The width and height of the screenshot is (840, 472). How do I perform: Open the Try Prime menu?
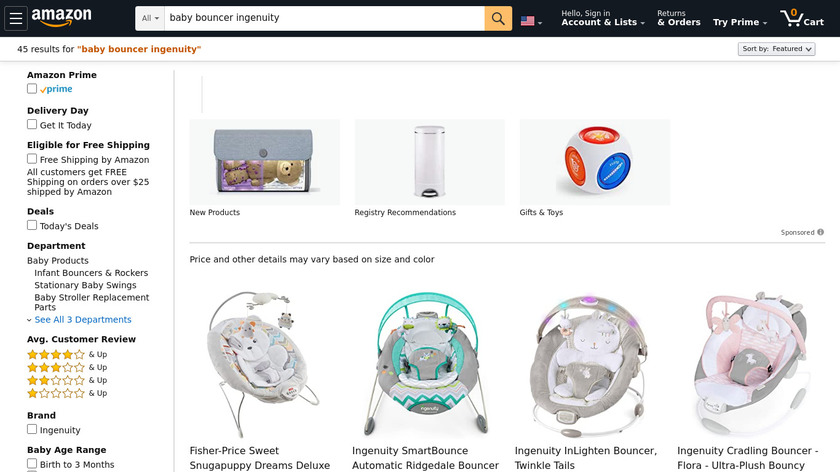click(x=740, y=22)
